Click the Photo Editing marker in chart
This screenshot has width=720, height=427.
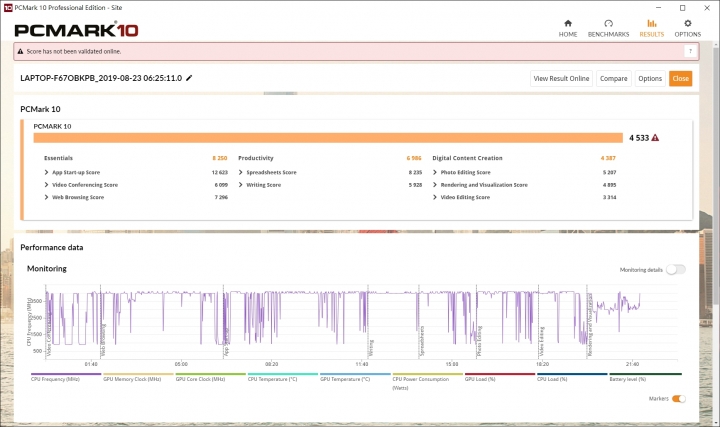pyautogui.click(x=479, y=342)
